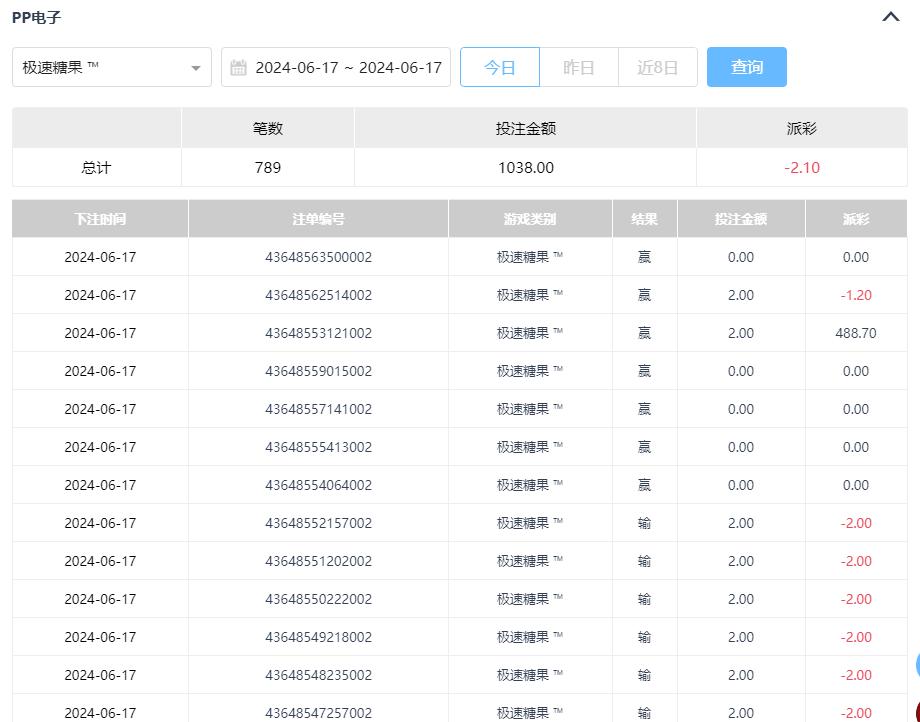Screen dimensions: 920x722
Task: Click the 查询 search button
Action: 746,67
